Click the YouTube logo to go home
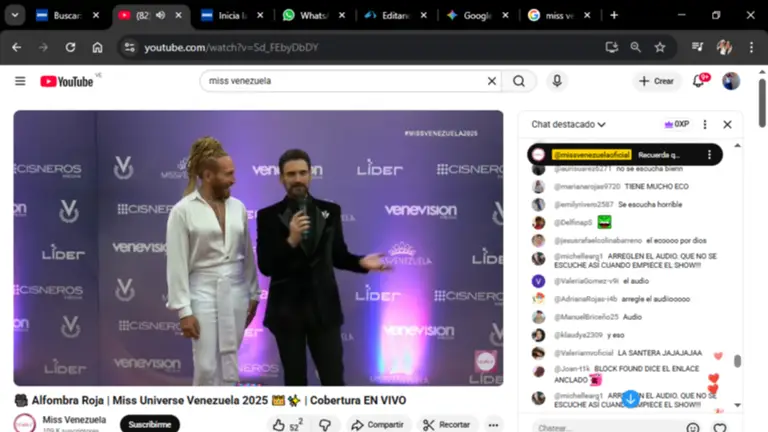Viewport: 768px width, 432px height. [x=67, y=81]
